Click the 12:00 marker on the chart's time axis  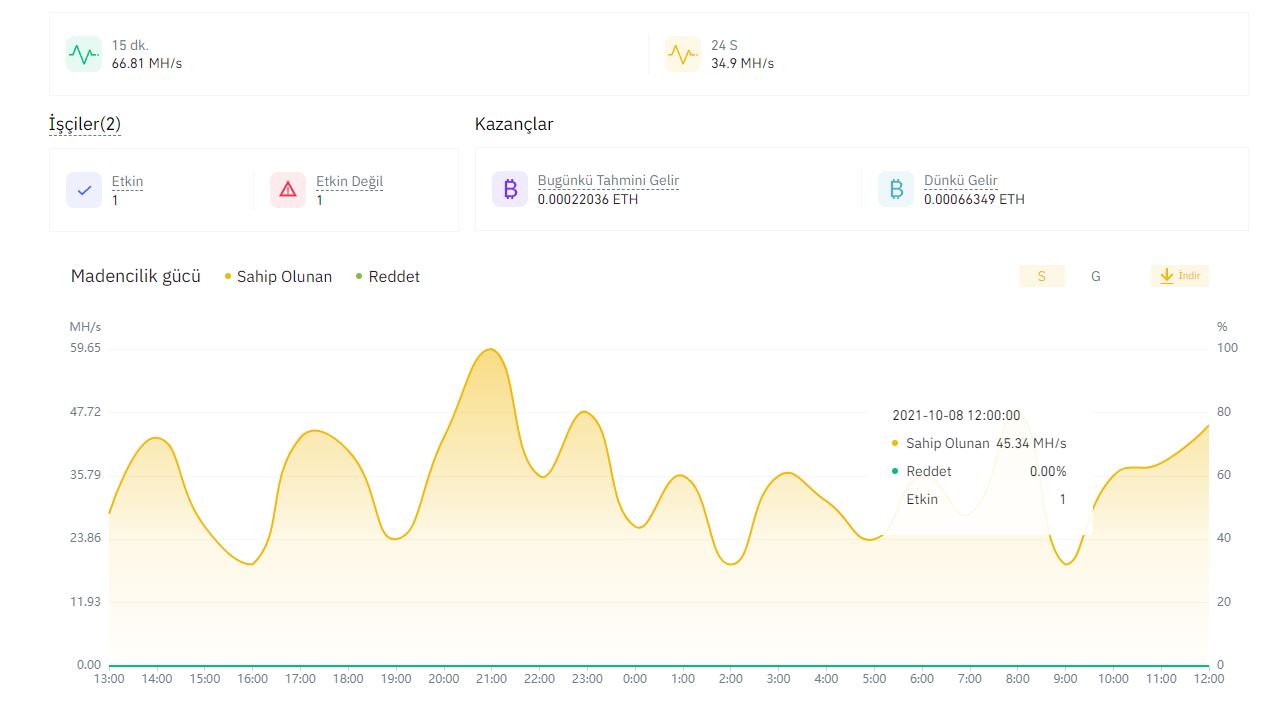click(x=1209, y=679)
